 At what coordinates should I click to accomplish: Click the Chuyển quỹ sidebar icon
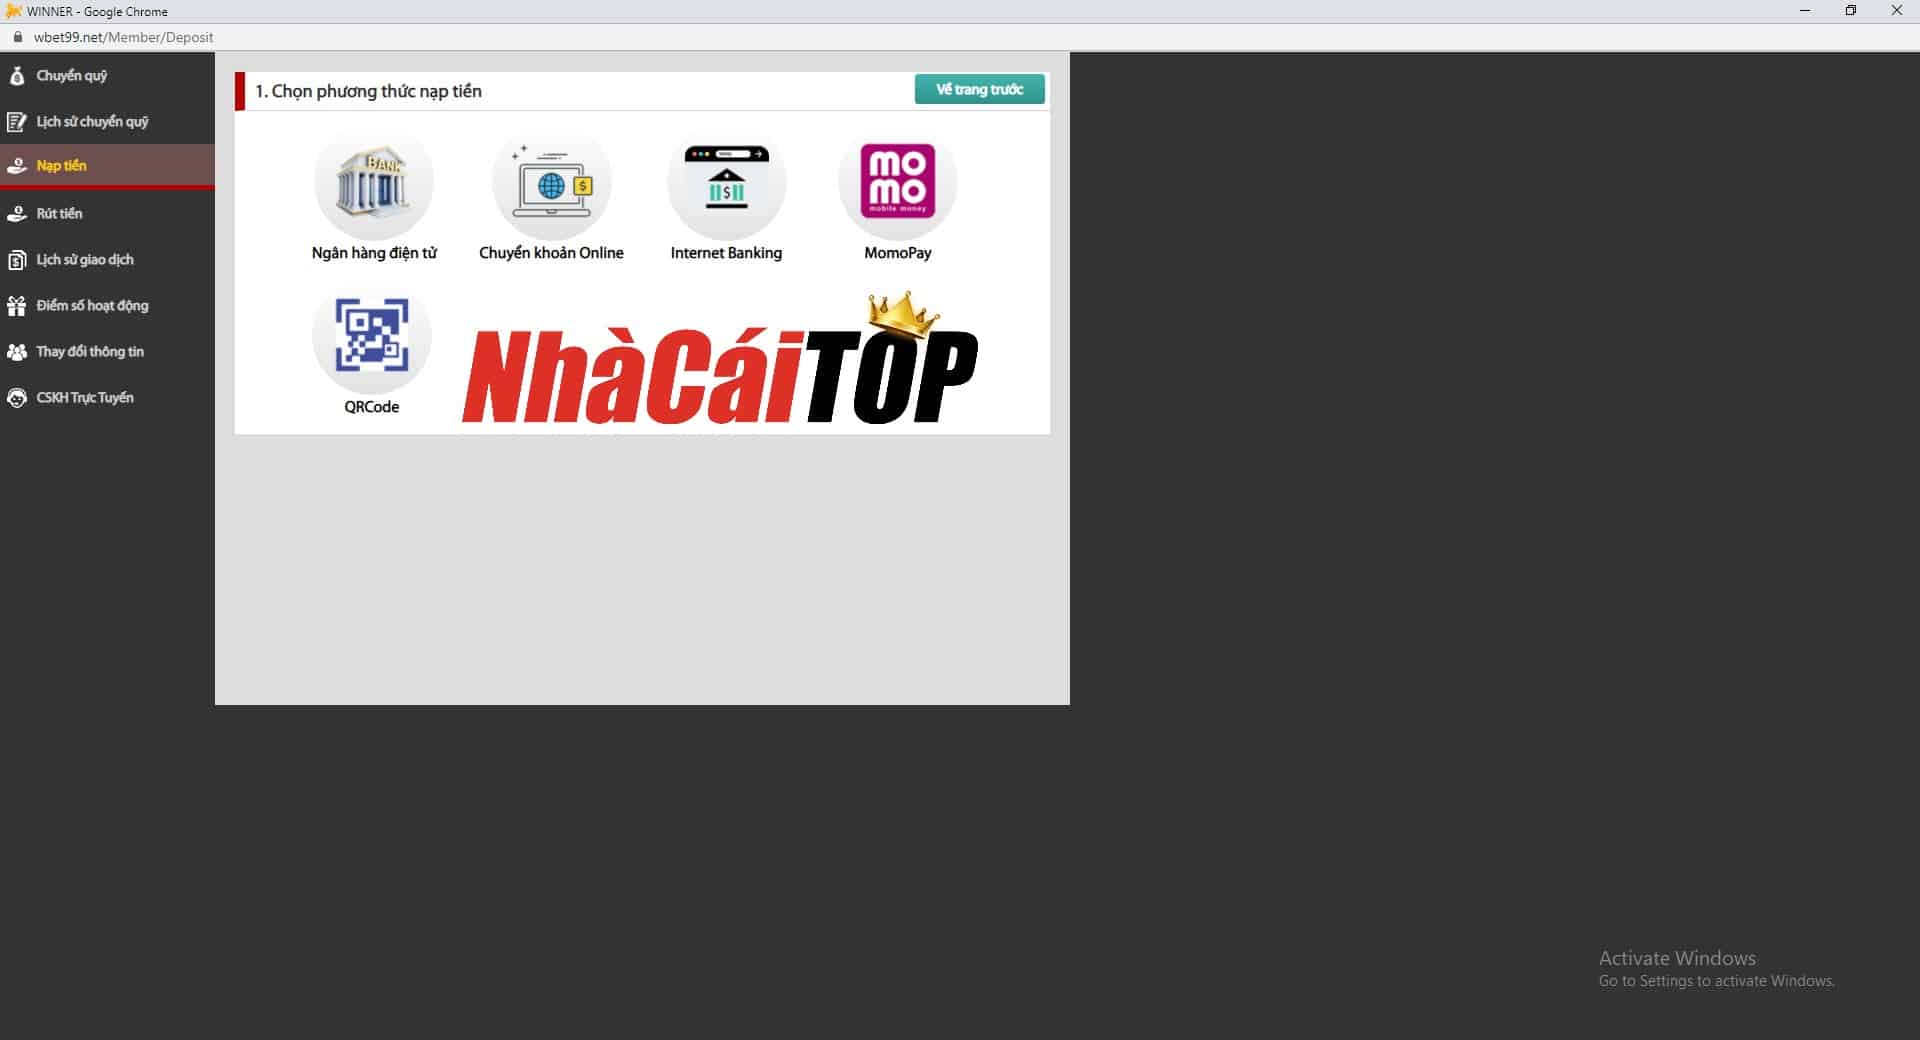(x=17, y=75)
